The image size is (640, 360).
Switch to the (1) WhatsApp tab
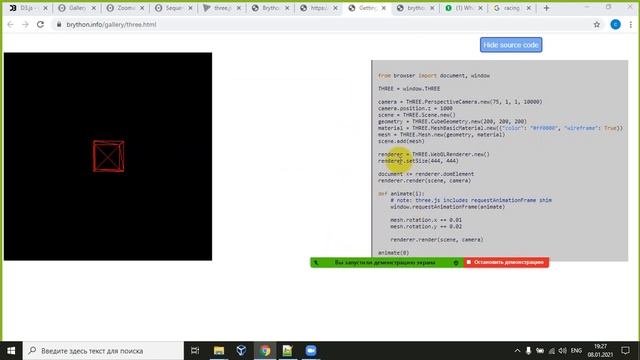pos(463,8)
